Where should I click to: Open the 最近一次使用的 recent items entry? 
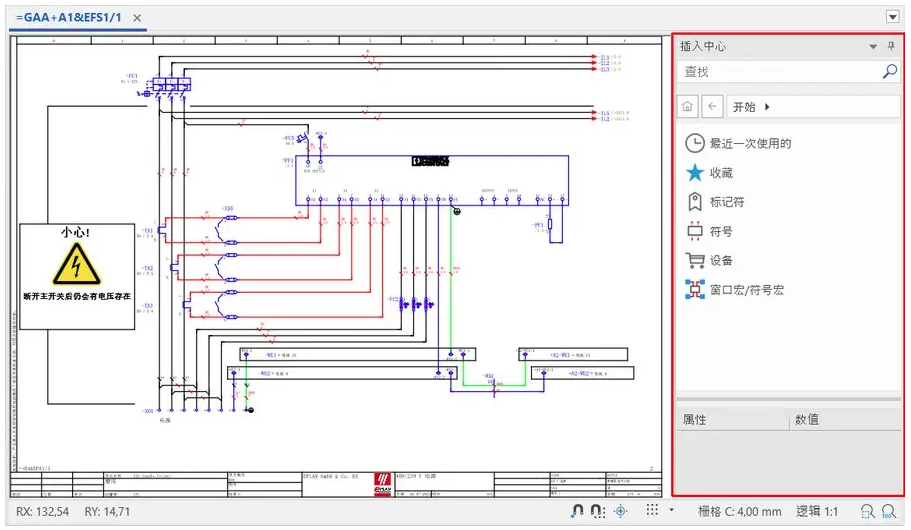tap(738, 143)
